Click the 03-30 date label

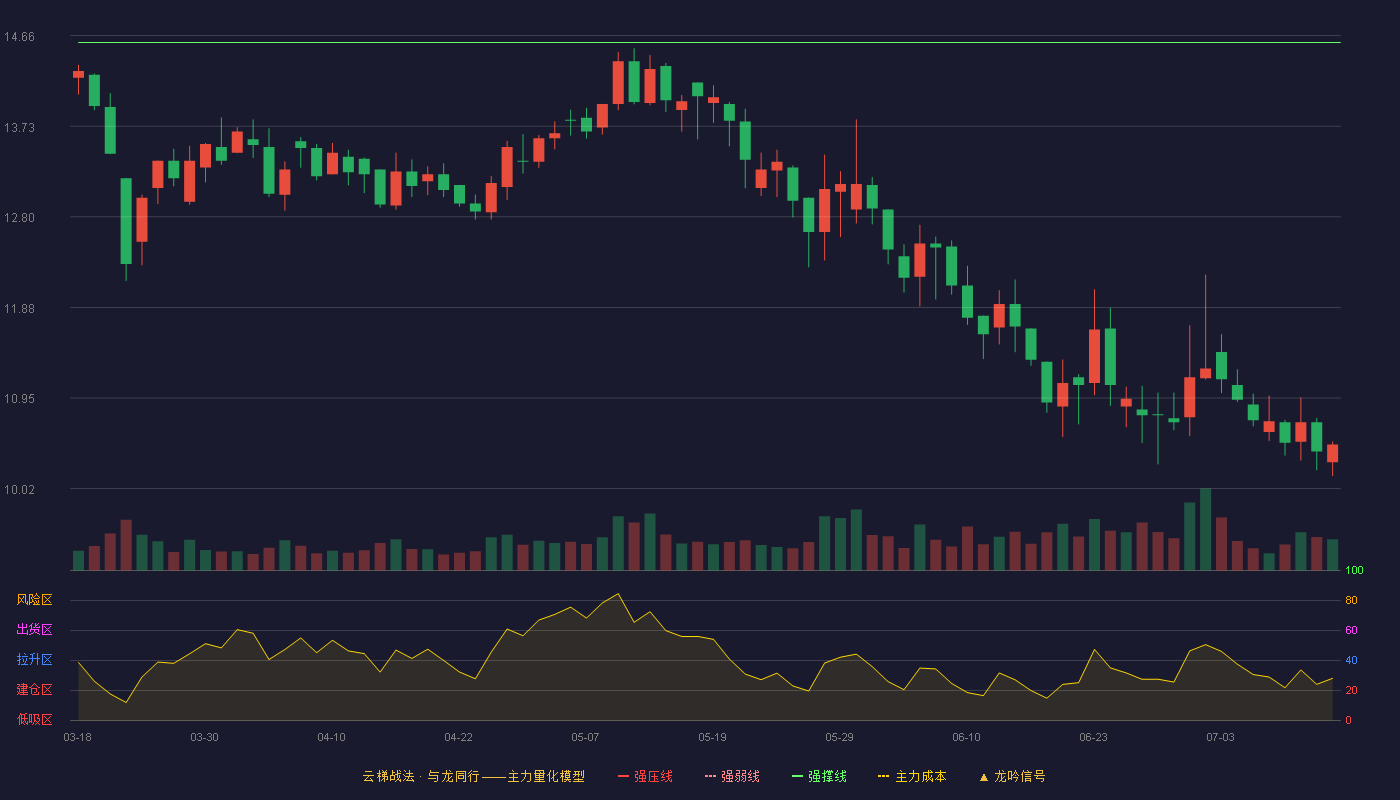coord(204,737)
